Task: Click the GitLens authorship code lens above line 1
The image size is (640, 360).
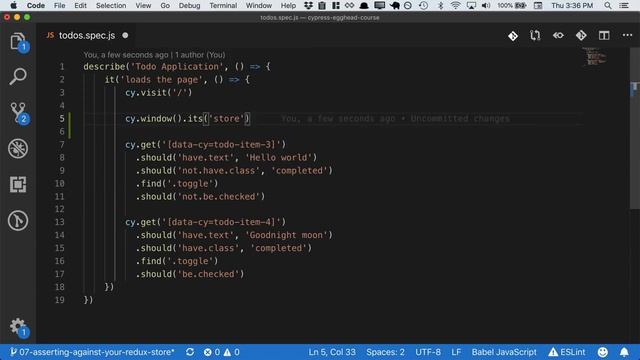Action: [x=154, y=55]
